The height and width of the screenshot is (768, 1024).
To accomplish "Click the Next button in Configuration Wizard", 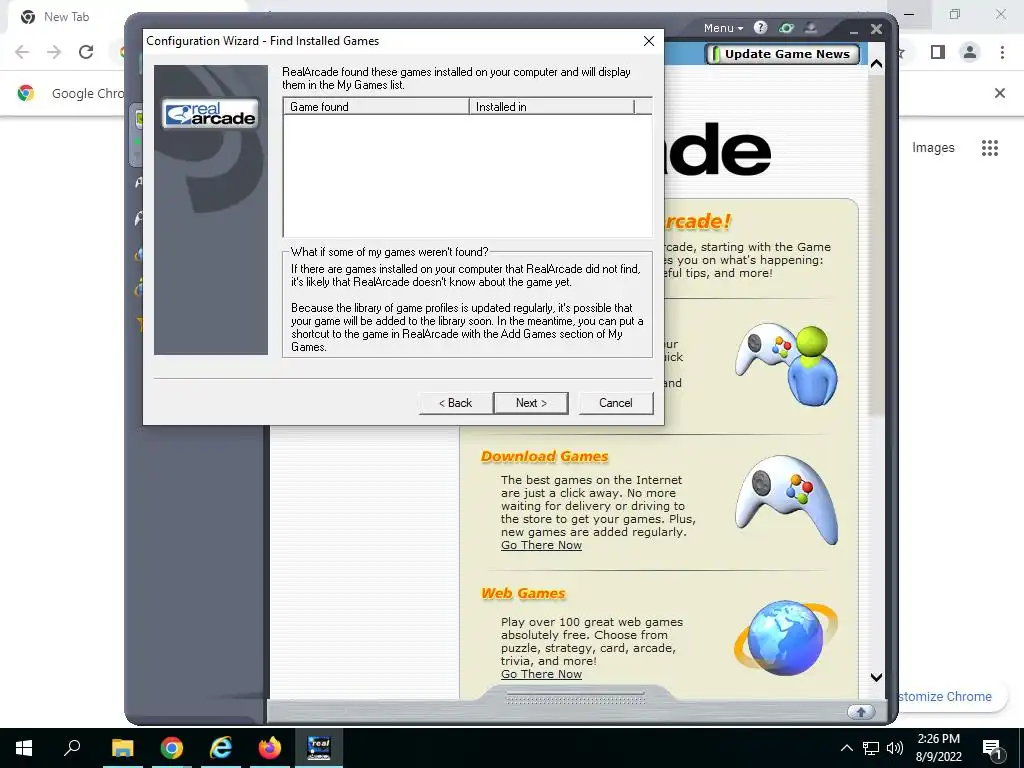I will coord(531,403).
